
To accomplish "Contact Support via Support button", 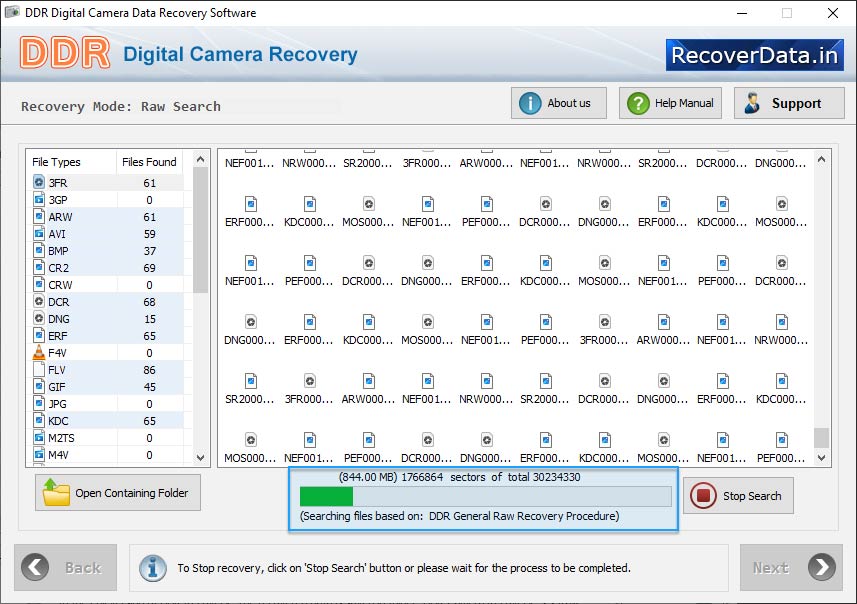I will (x=789, y=103).
